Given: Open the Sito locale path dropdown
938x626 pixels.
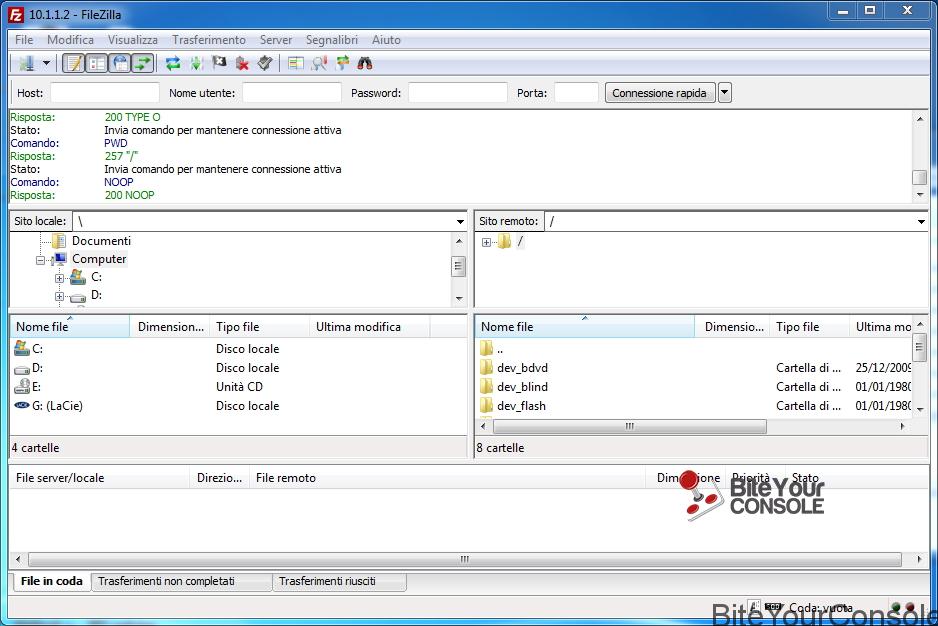Looking at the screenshot, I should (460, 221).
